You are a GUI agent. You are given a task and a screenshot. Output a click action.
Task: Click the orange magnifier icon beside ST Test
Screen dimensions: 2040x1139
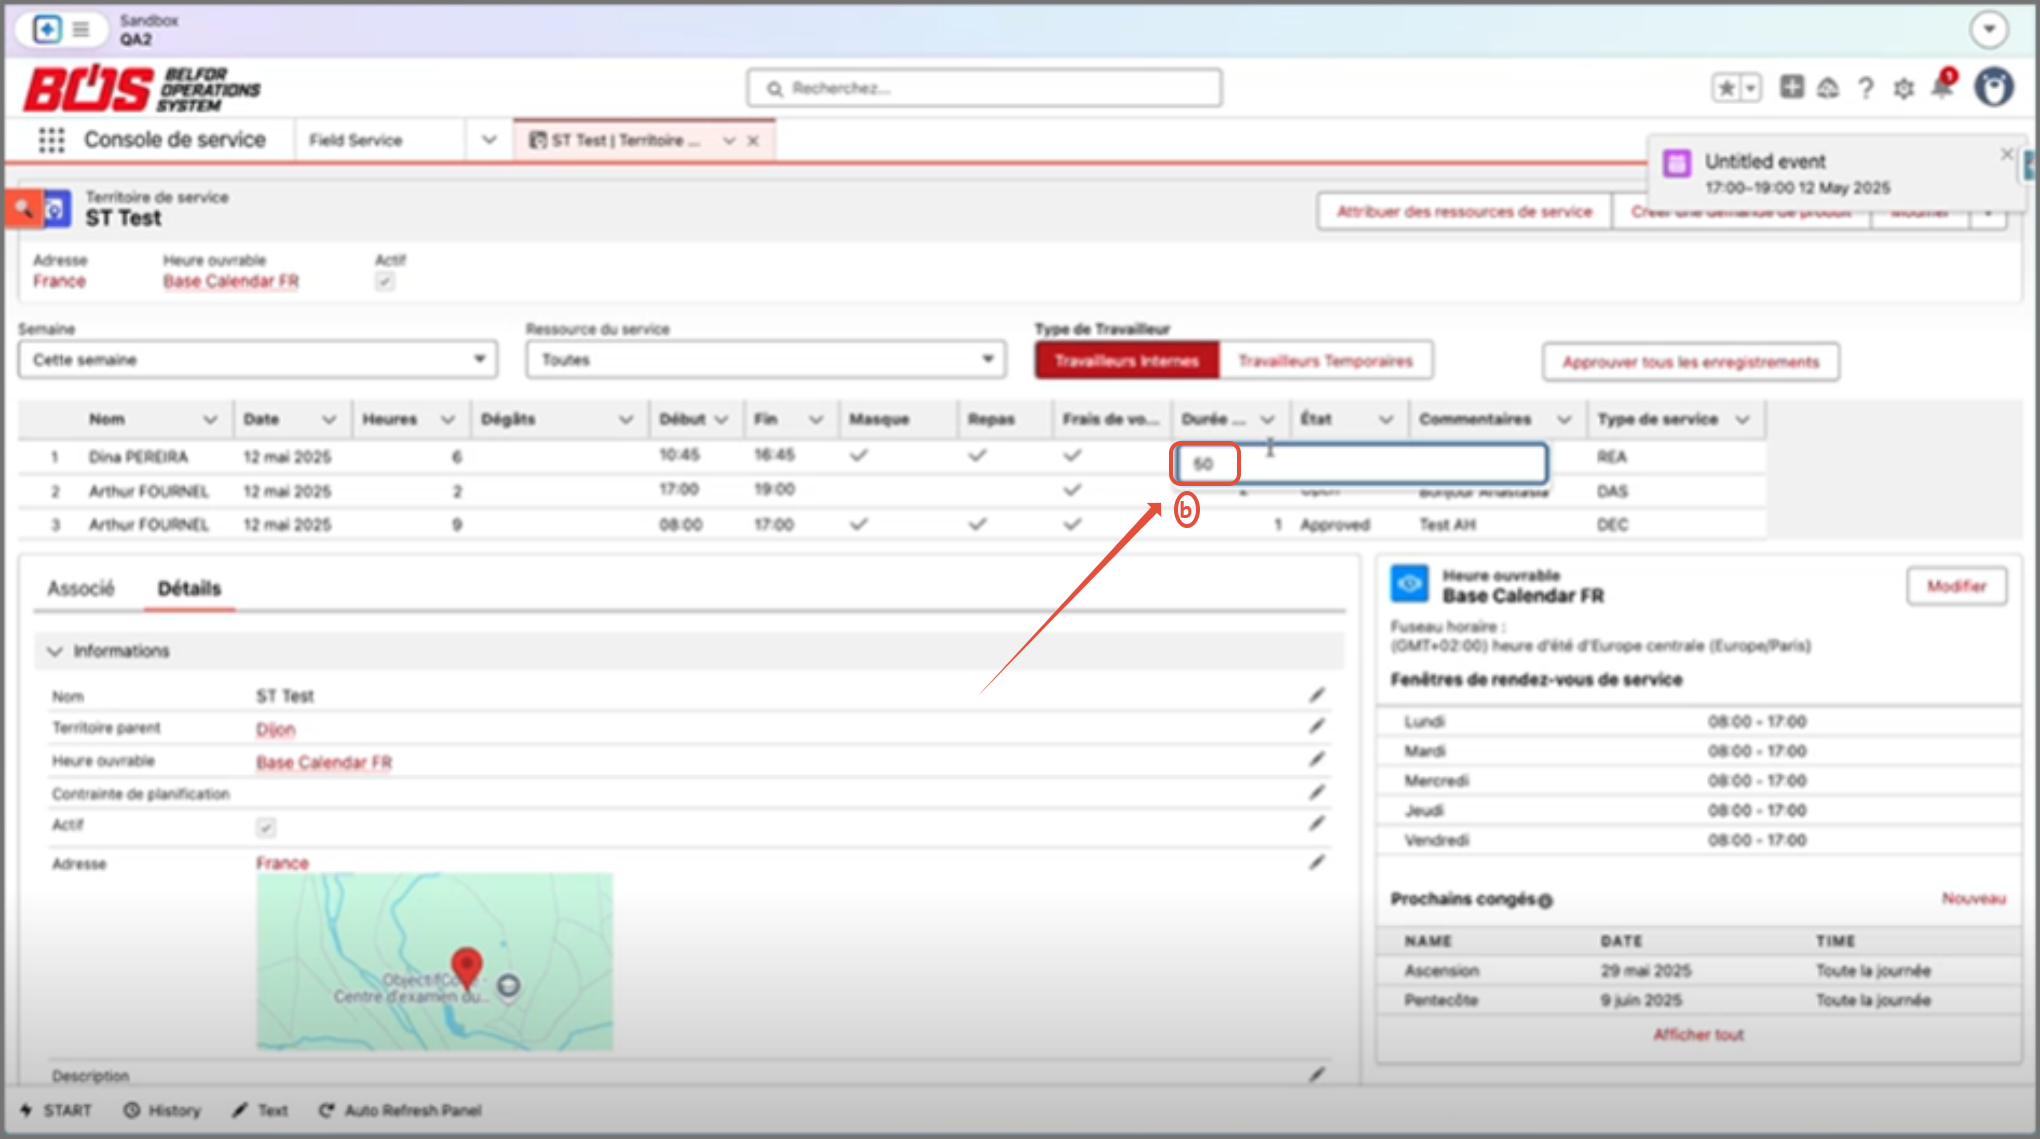pos(23,209)
